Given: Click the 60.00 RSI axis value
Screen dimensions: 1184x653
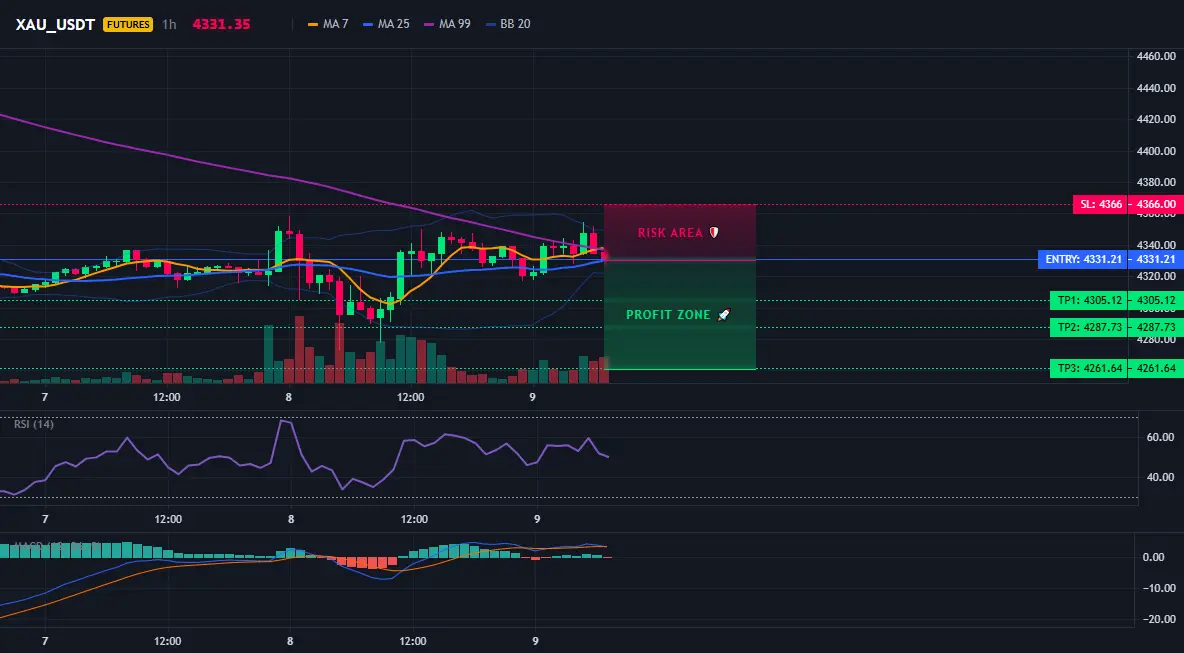Looking at the screenshot, I should coord(1161,437).
